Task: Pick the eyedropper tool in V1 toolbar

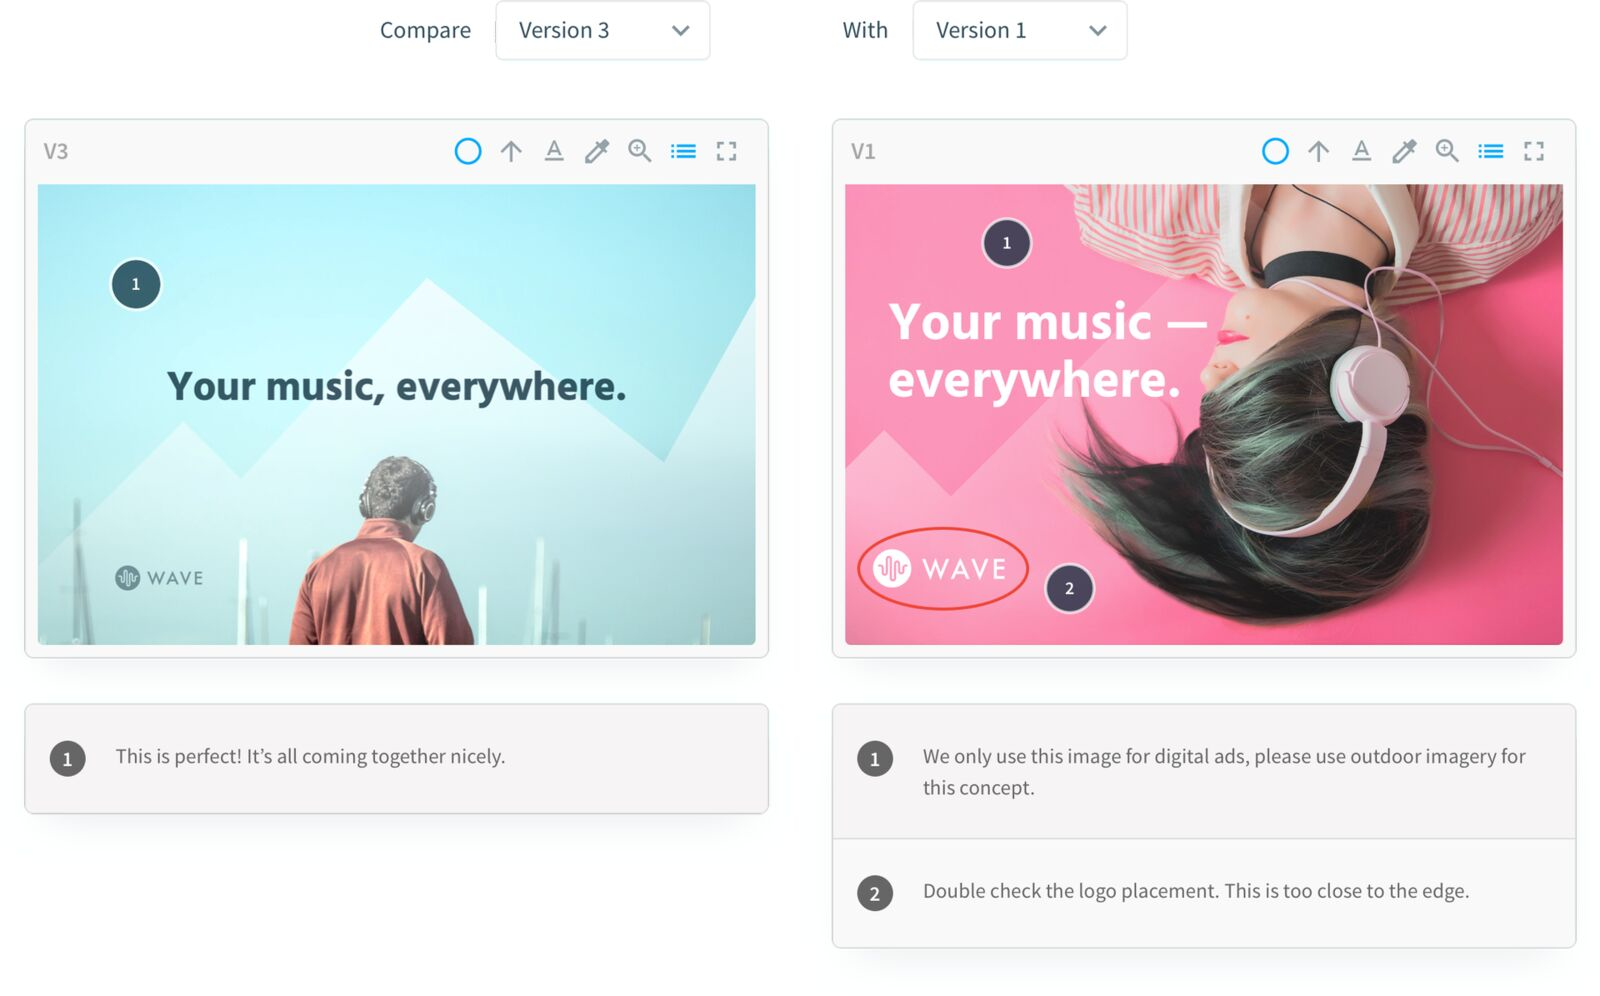Action: (x=1404, y=151)
